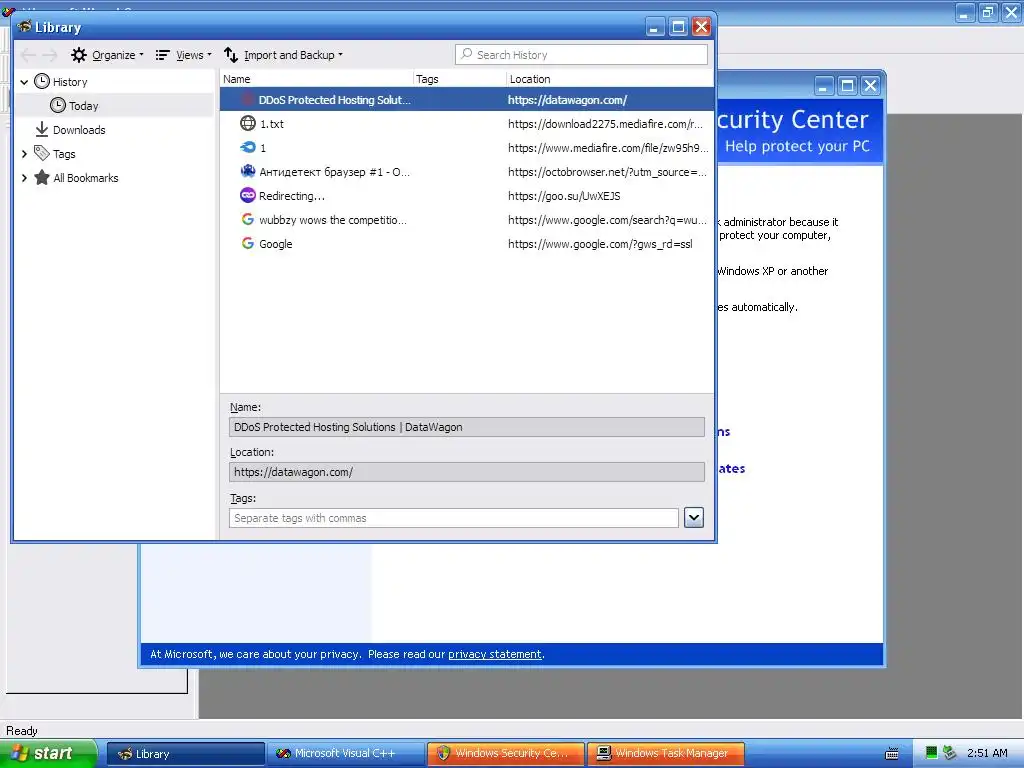Switch to Windows Task Manager taskbar button
Viewport: 1024px width, 768px height.
click(x=666, y=754)
